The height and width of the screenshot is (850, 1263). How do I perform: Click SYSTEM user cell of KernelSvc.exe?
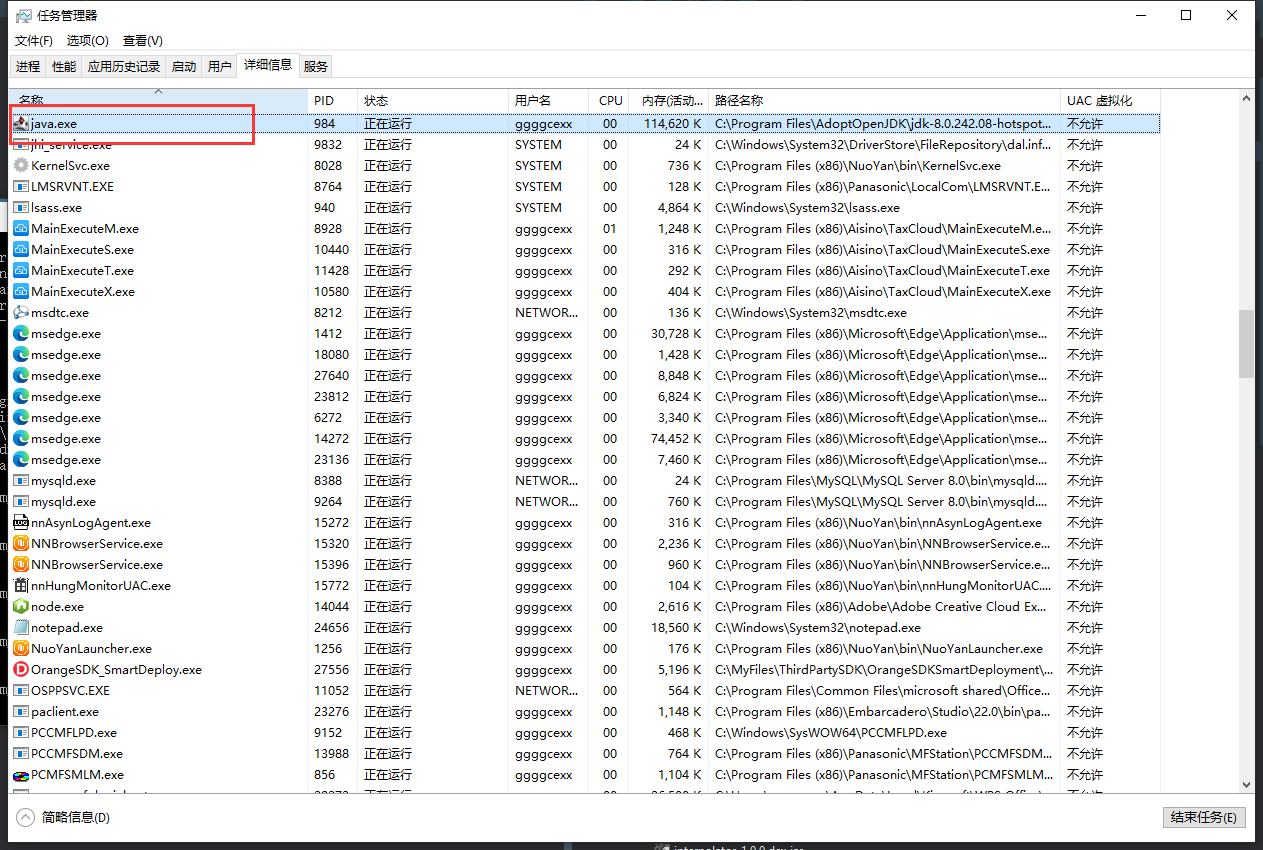point(538,166)
